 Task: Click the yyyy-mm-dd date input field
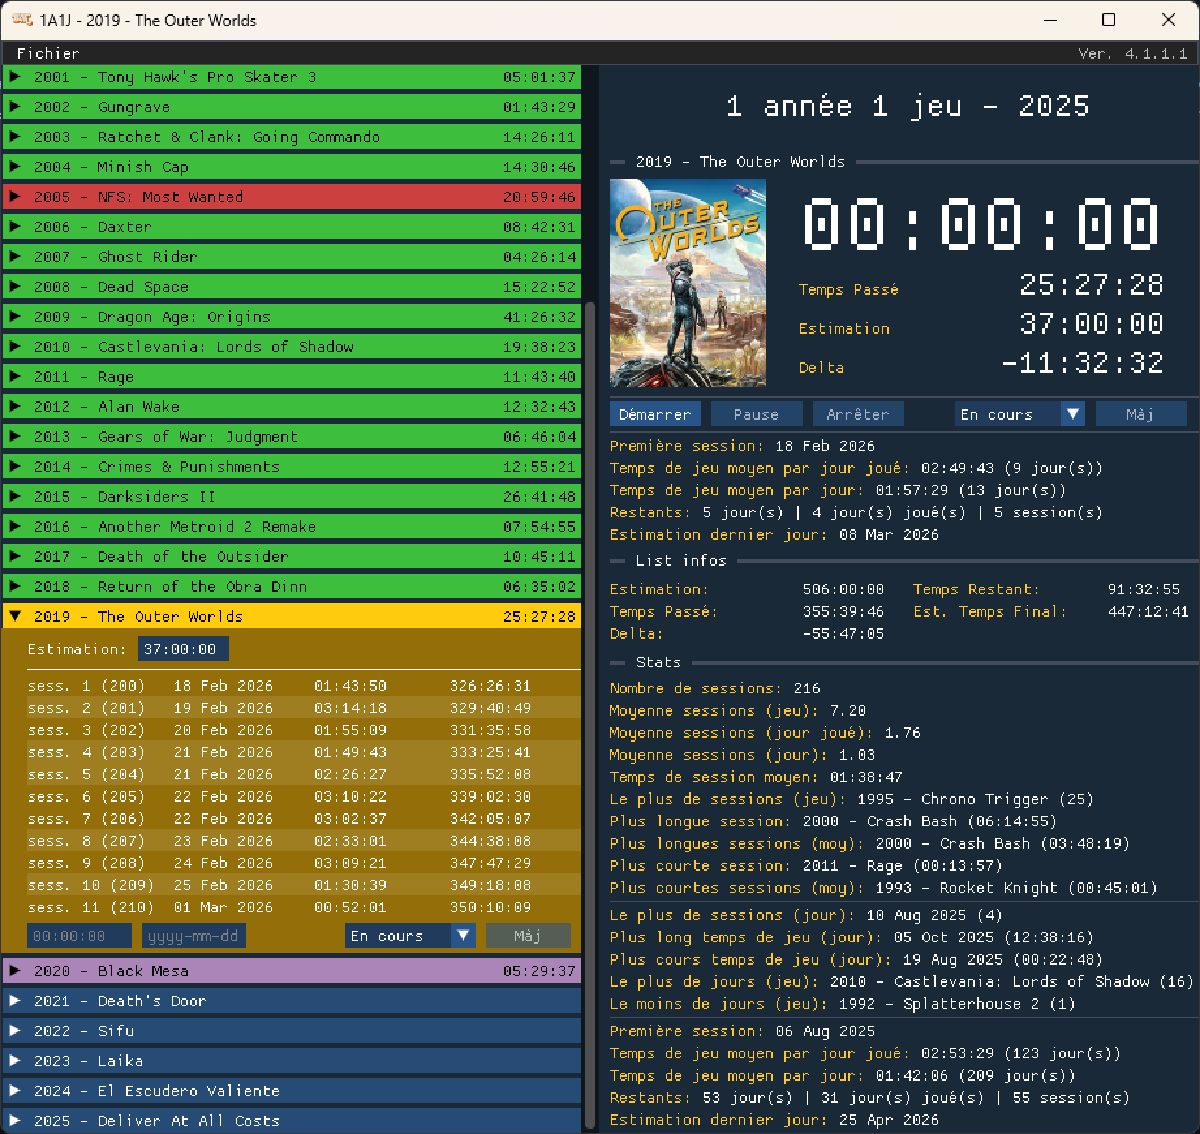pyautogui.click(x=194, y=936)
